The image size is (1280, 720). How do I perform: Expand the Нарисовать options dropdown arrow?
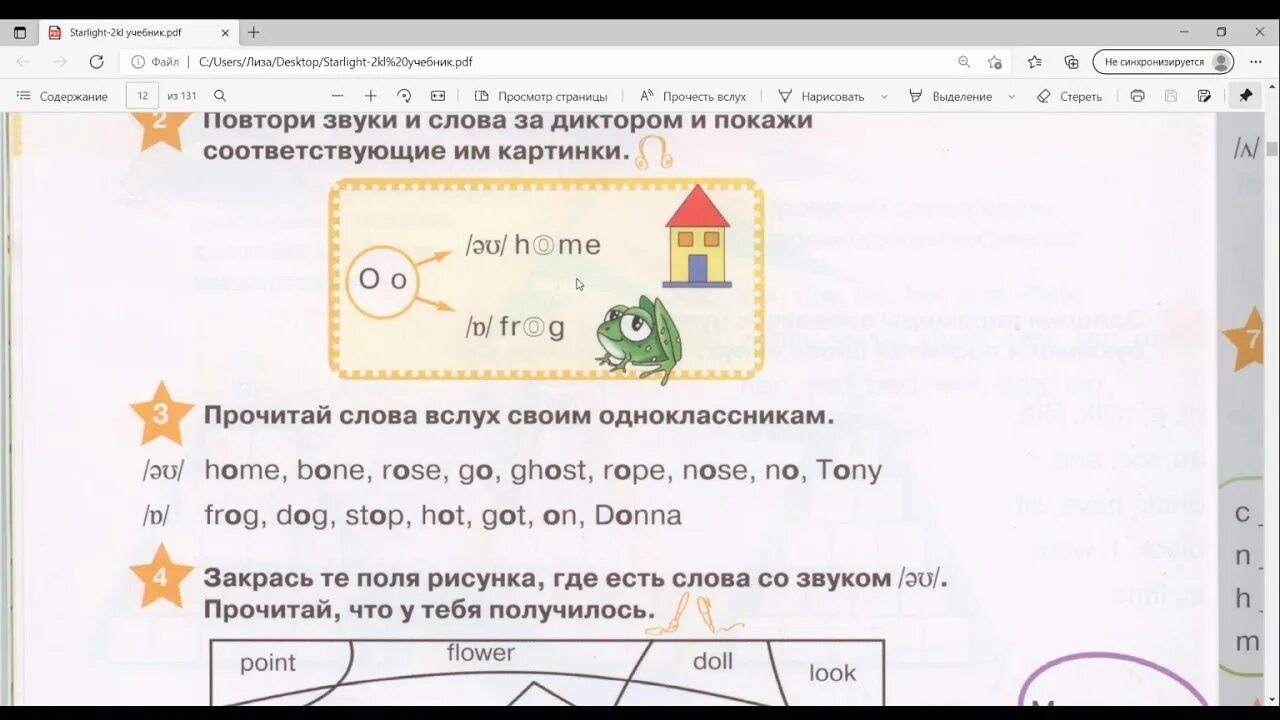(884, 97)
